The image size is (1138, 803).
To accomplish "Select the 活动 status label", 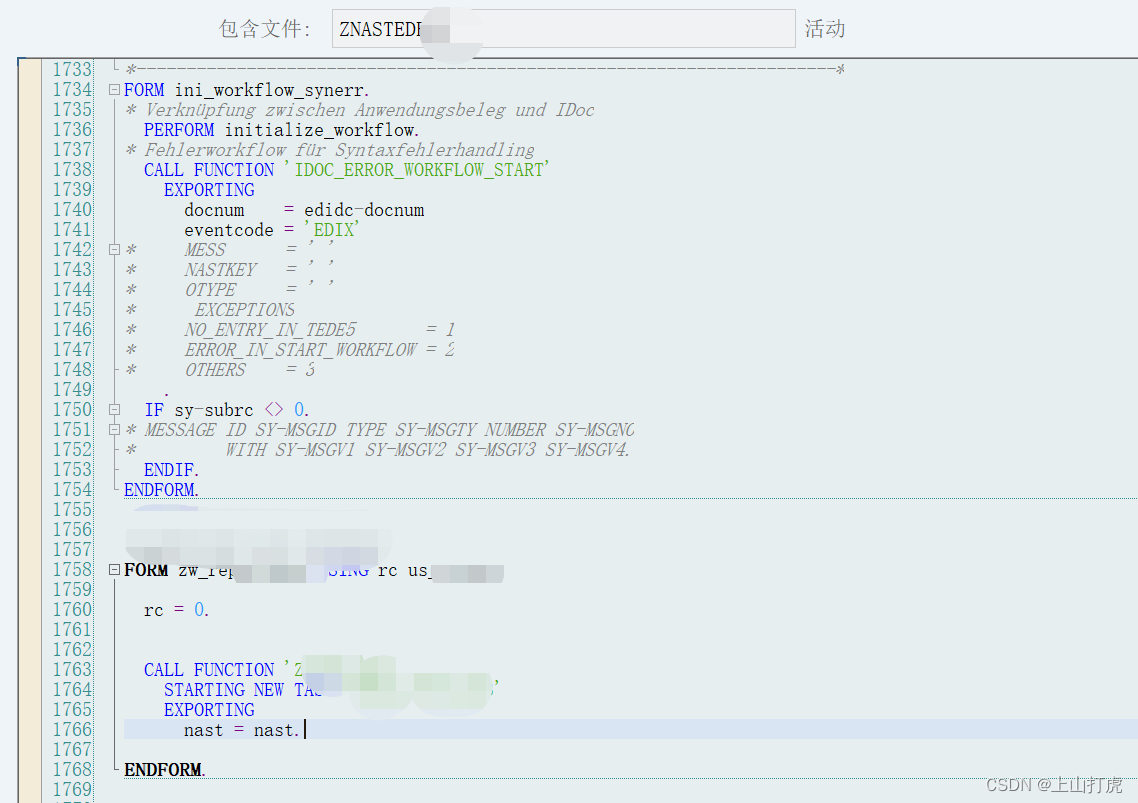I will point(825,28).
